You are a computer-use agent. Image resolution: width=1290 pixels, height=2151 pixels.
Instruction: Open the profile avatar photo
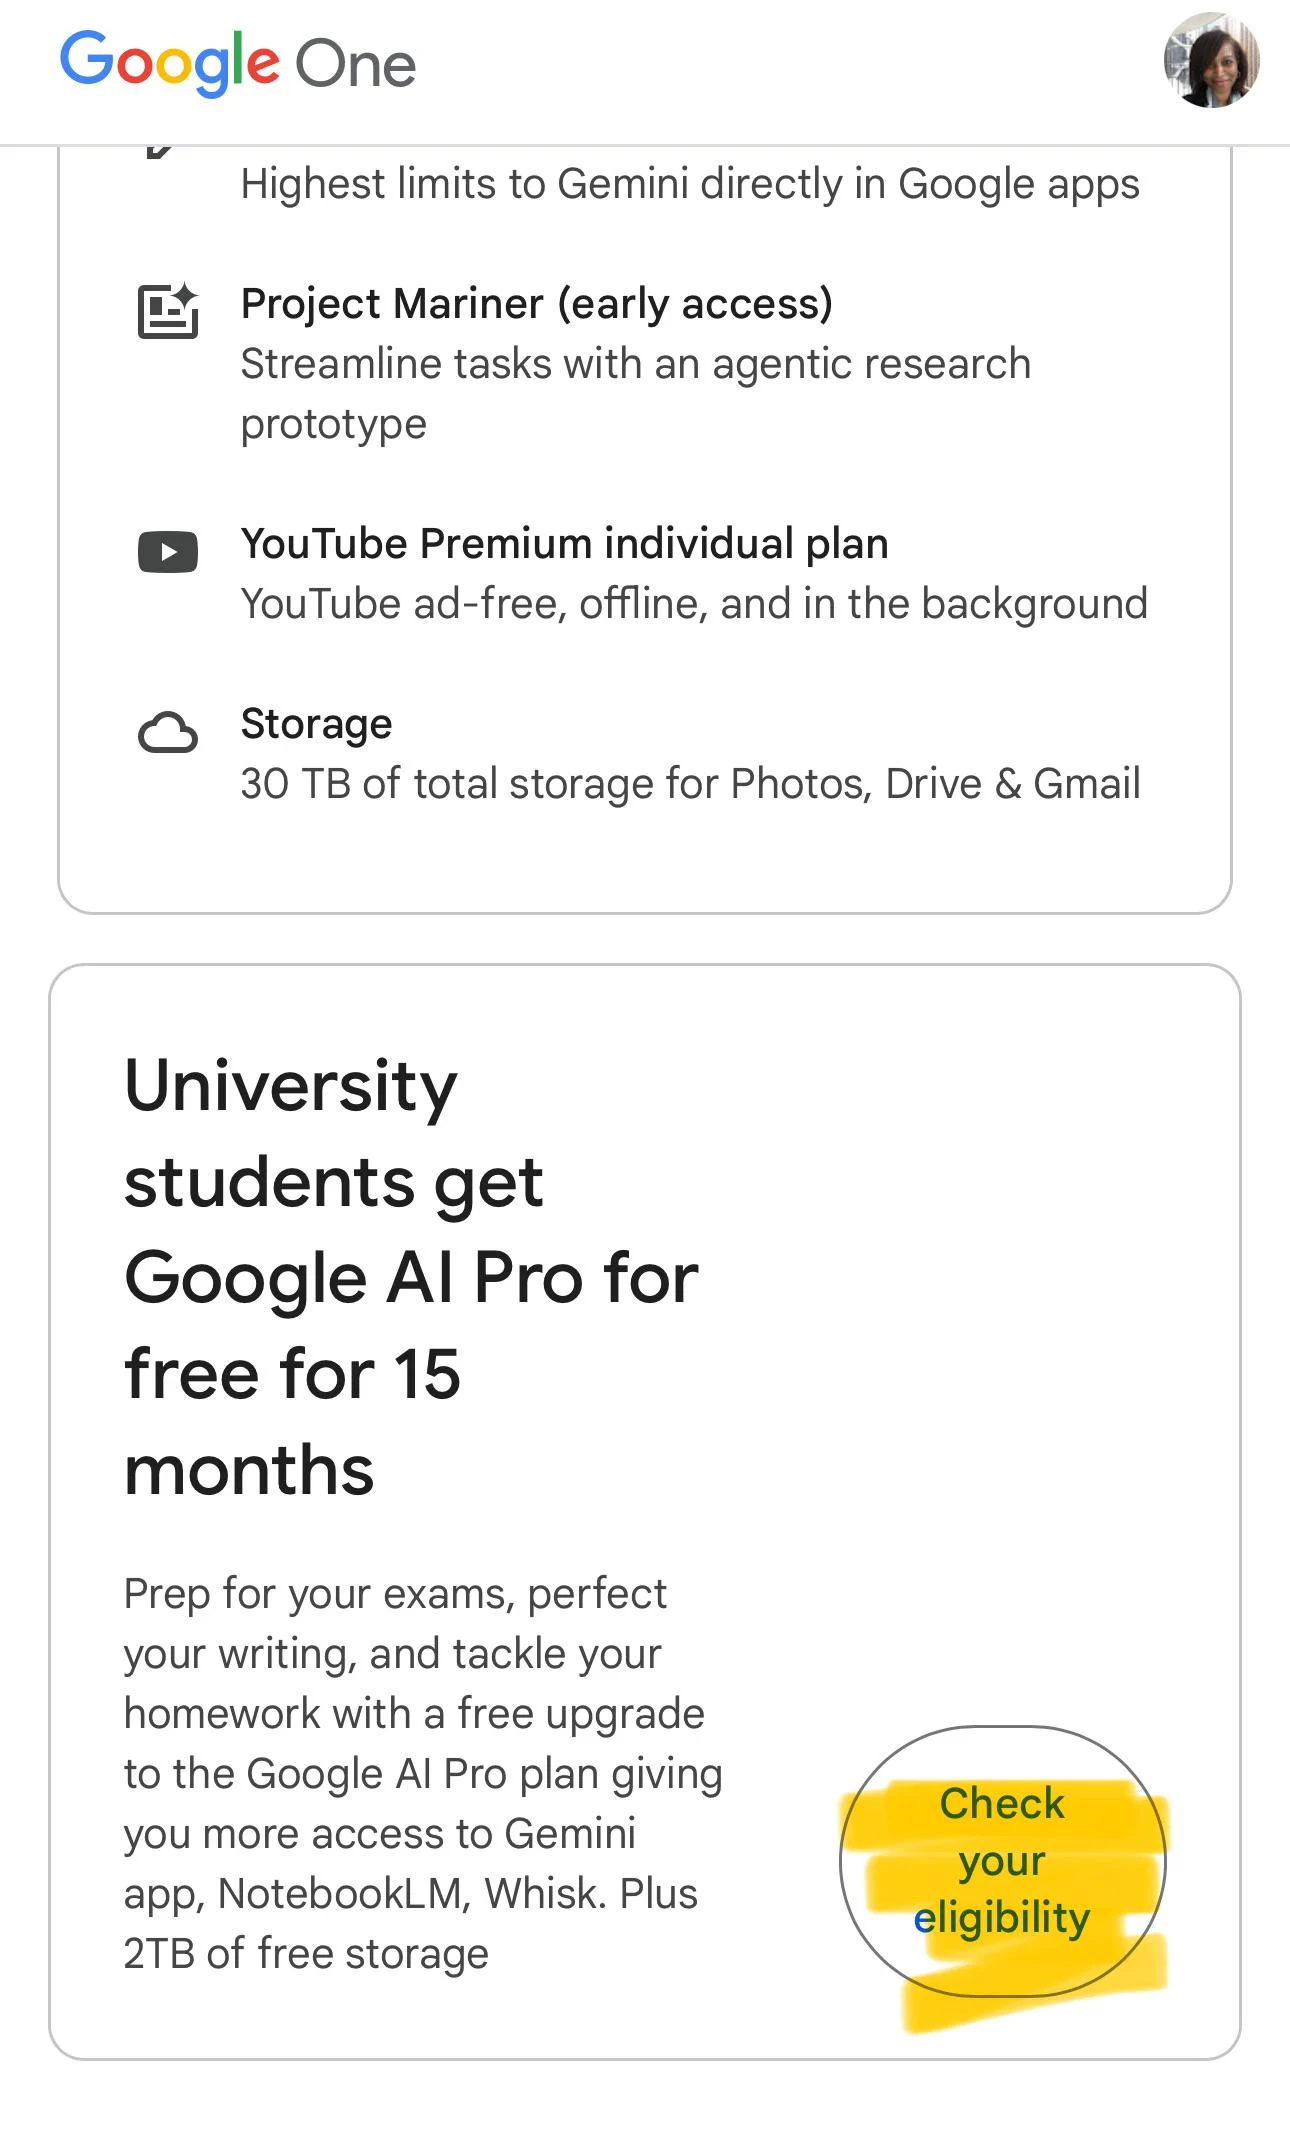tap(1211, 60)
